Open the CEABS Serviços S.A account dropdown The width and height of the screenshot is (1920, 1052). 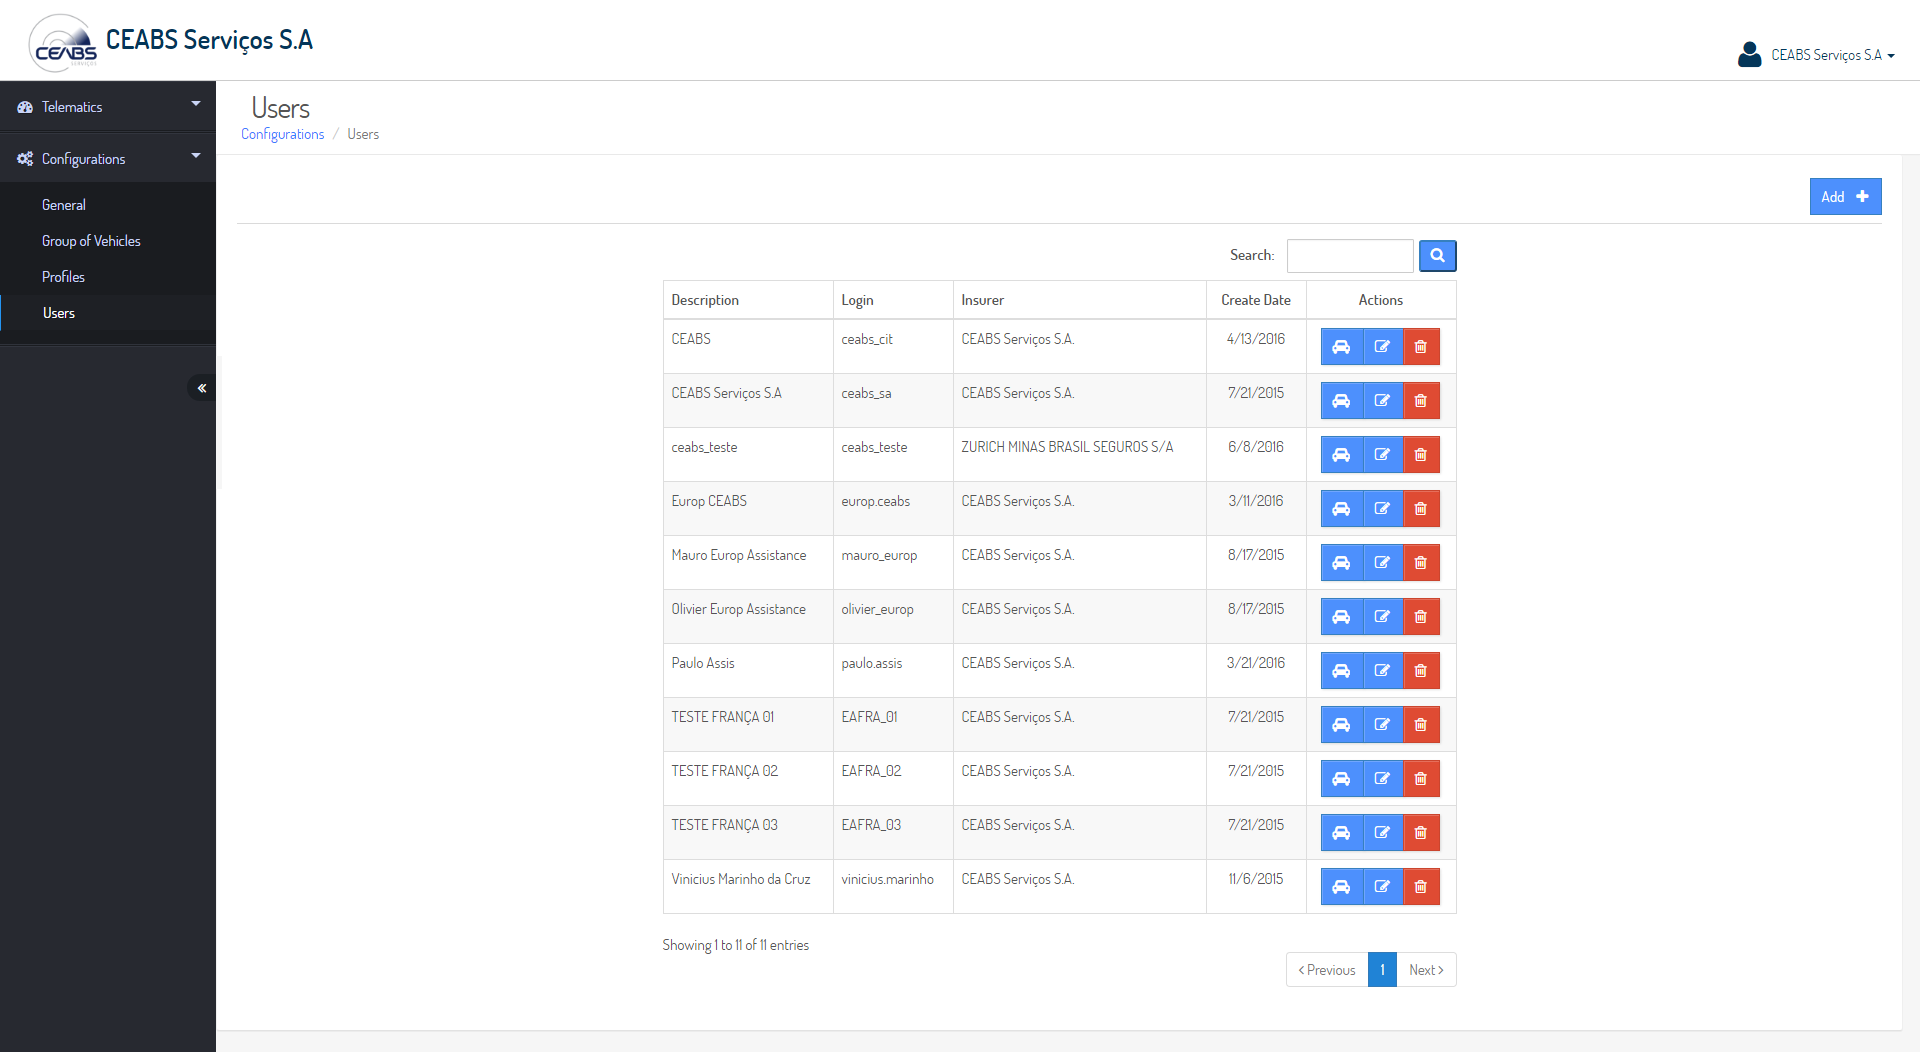click(x=1816, y=55)
